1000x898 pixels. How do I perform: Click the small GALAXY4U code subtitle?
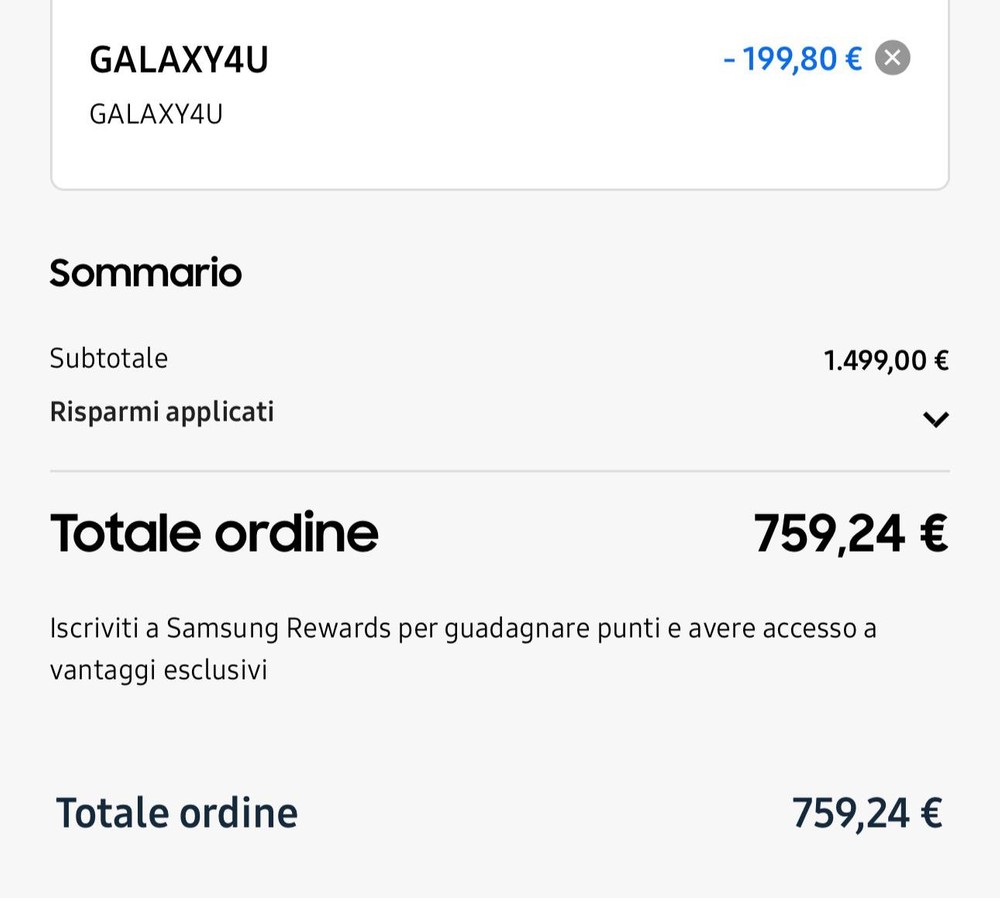[x=156, y=115]
